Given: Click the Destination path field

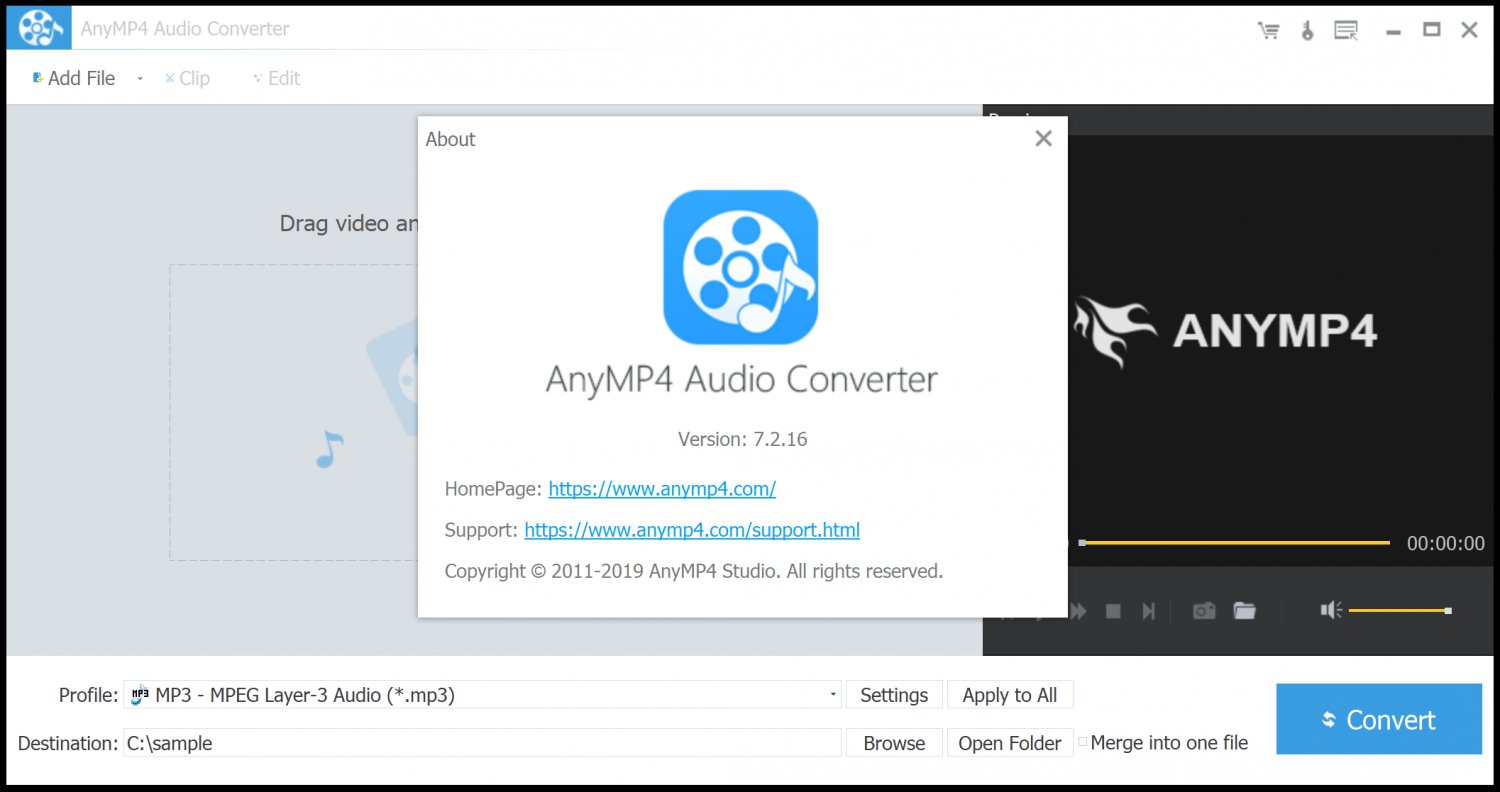Looking at the screenshot, I should tap(482, 743).
